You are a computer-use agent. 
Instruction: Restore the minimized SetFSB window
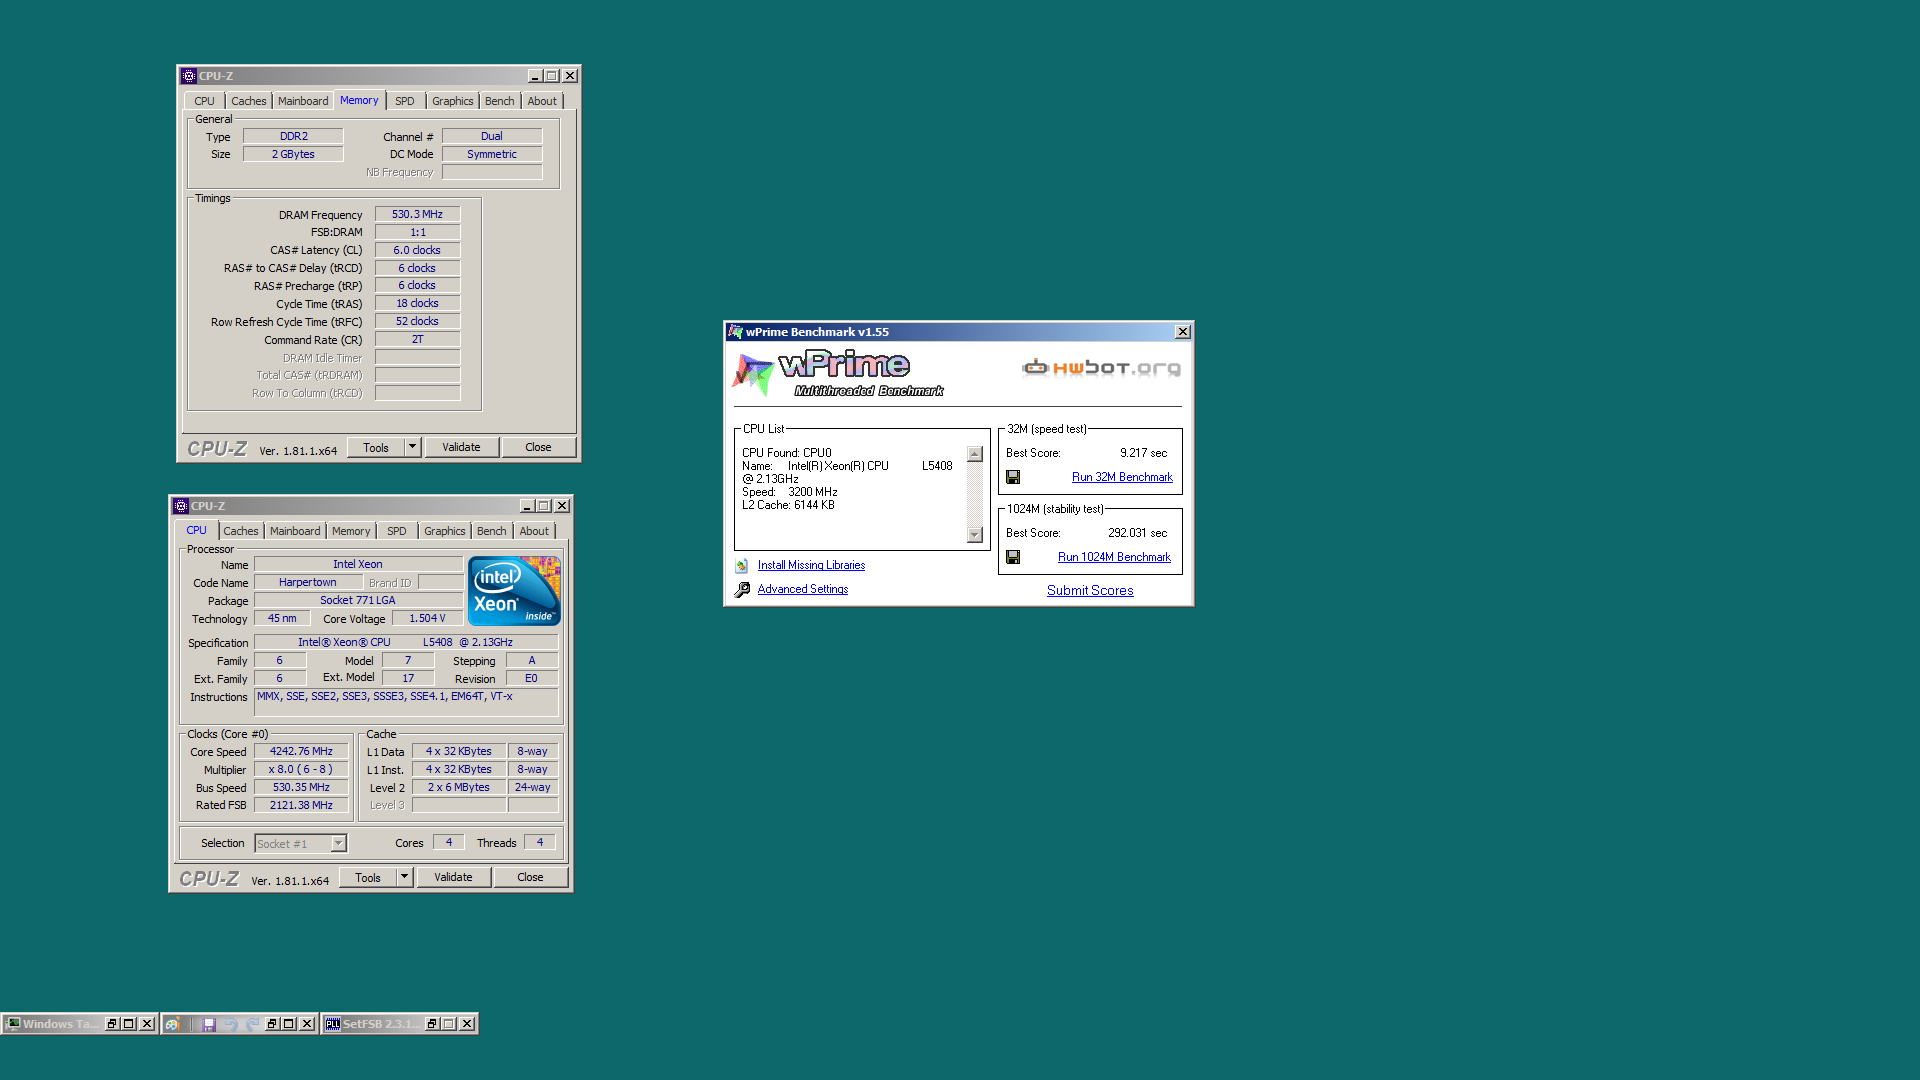pyautogui.click(x=432, y=1024)
